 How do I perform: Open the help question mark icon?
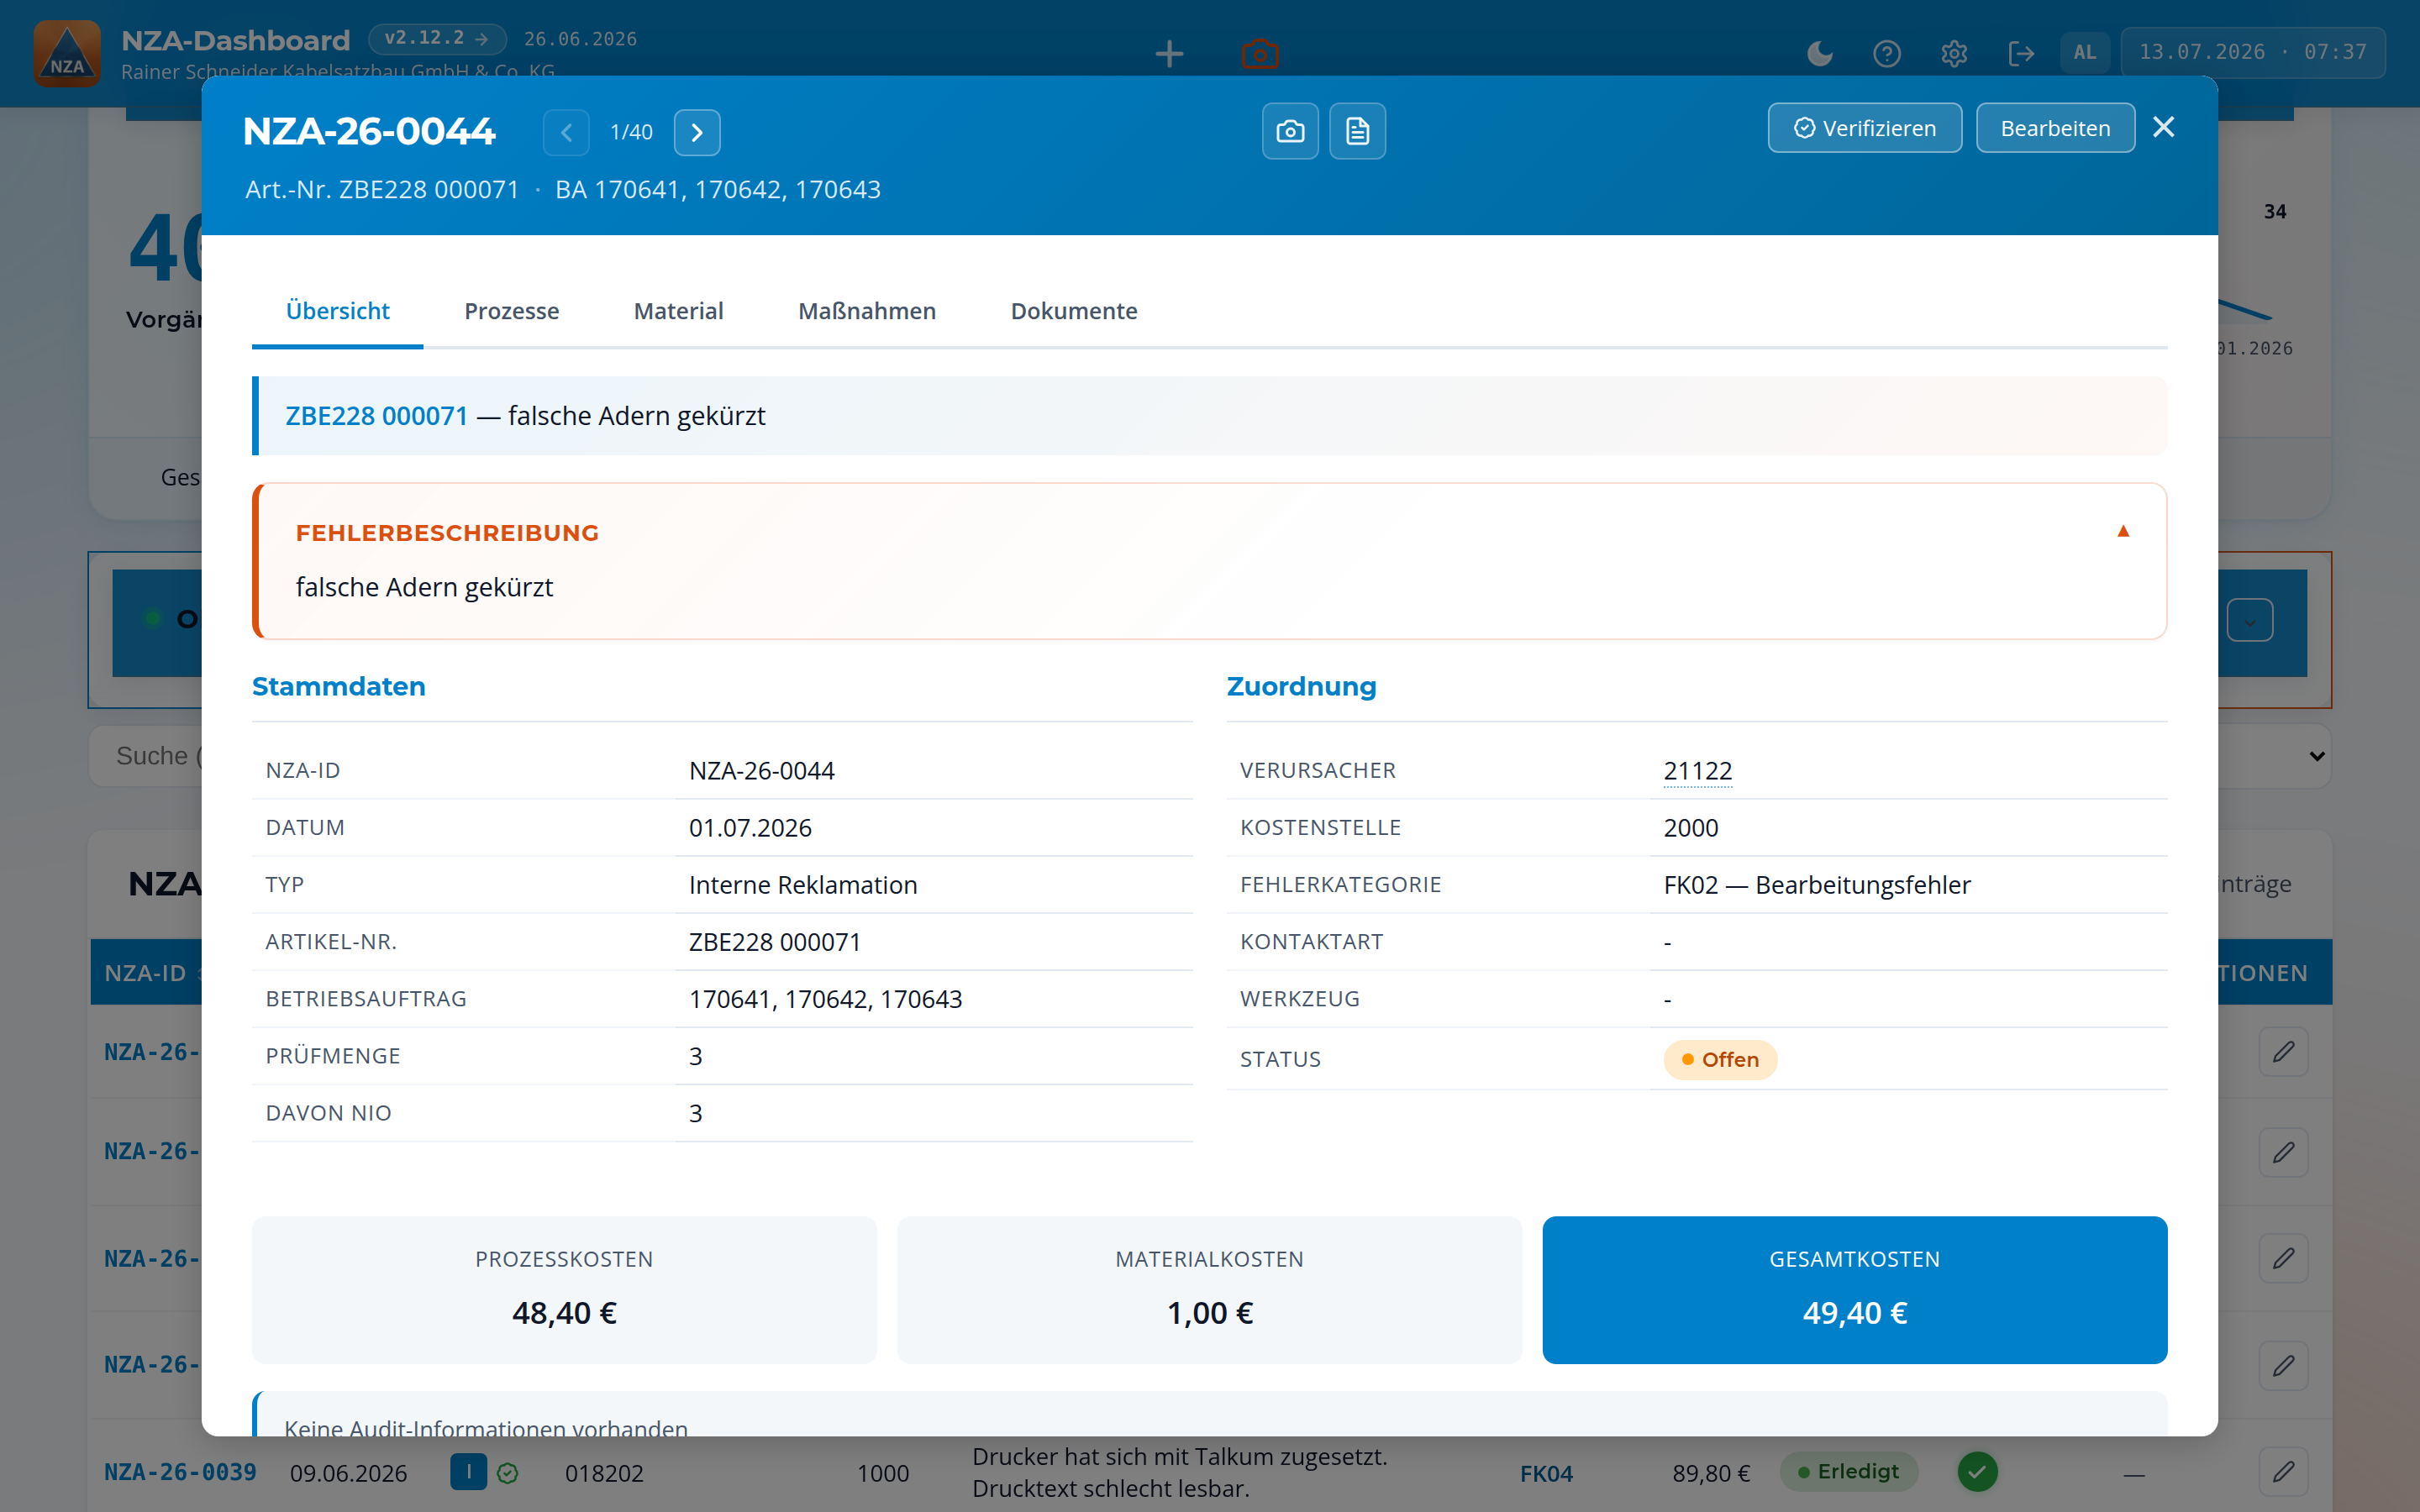pyautogui.click(x=1887, y=52)
